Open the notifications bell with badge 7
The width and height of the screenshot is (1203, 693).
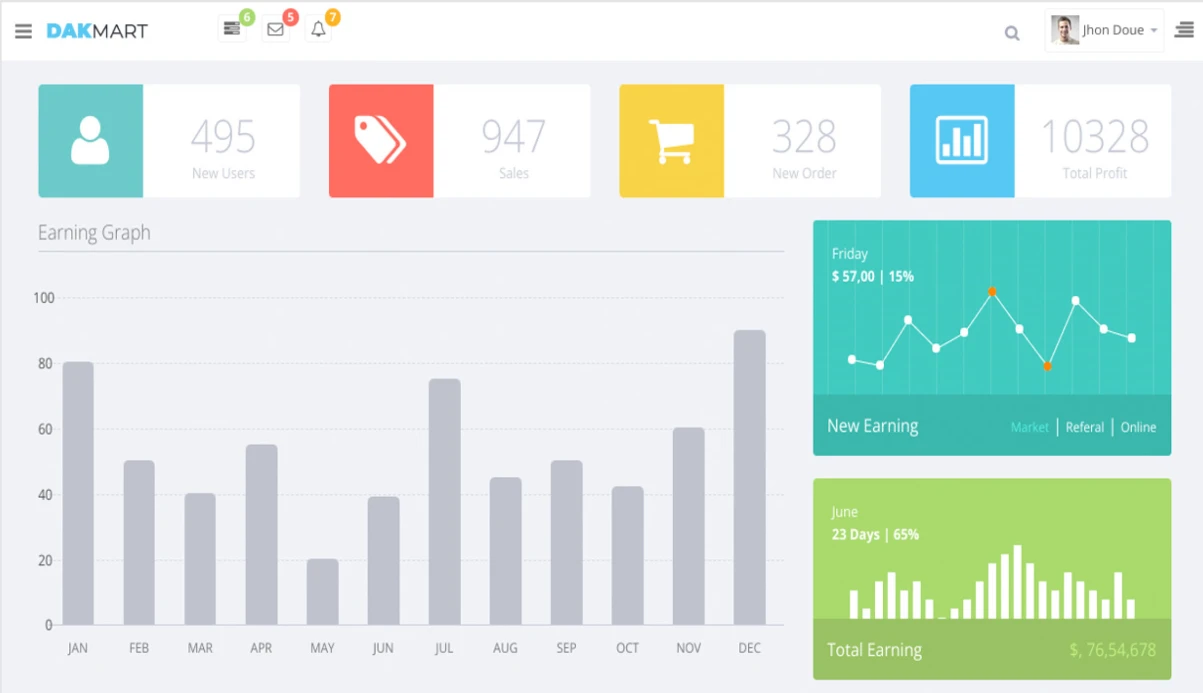coord(318,30)
